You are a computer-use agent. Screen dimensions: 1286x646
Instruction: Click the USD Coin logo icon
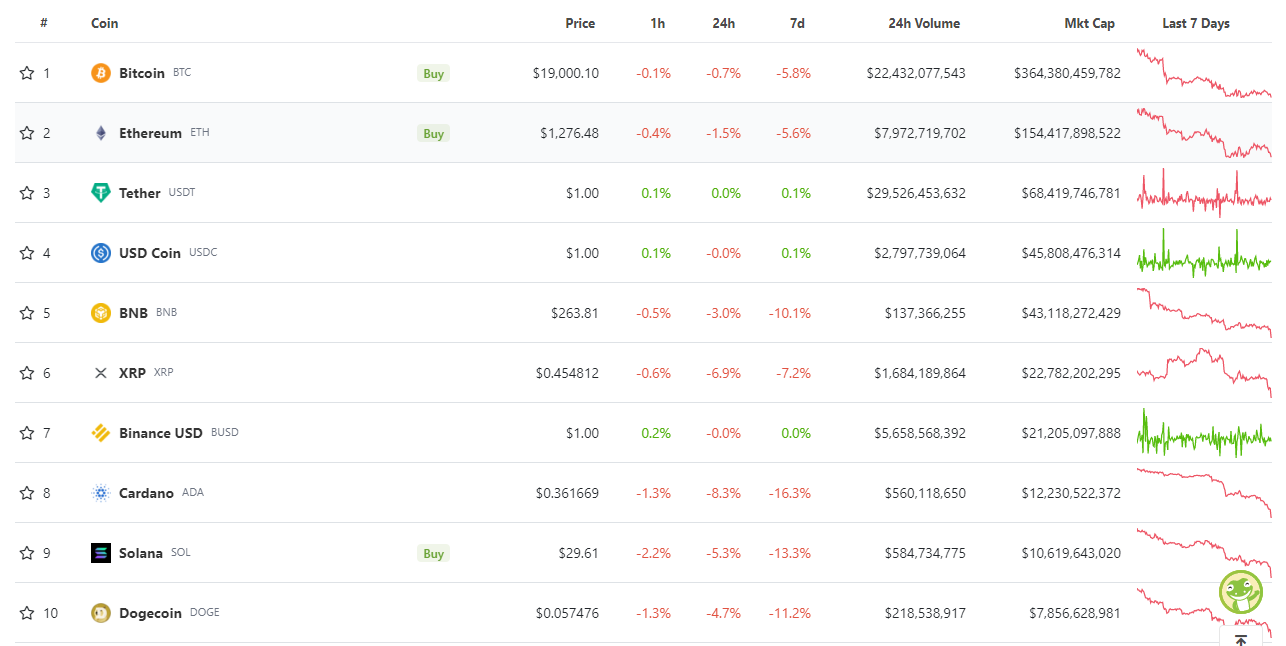tap(100, 253)
